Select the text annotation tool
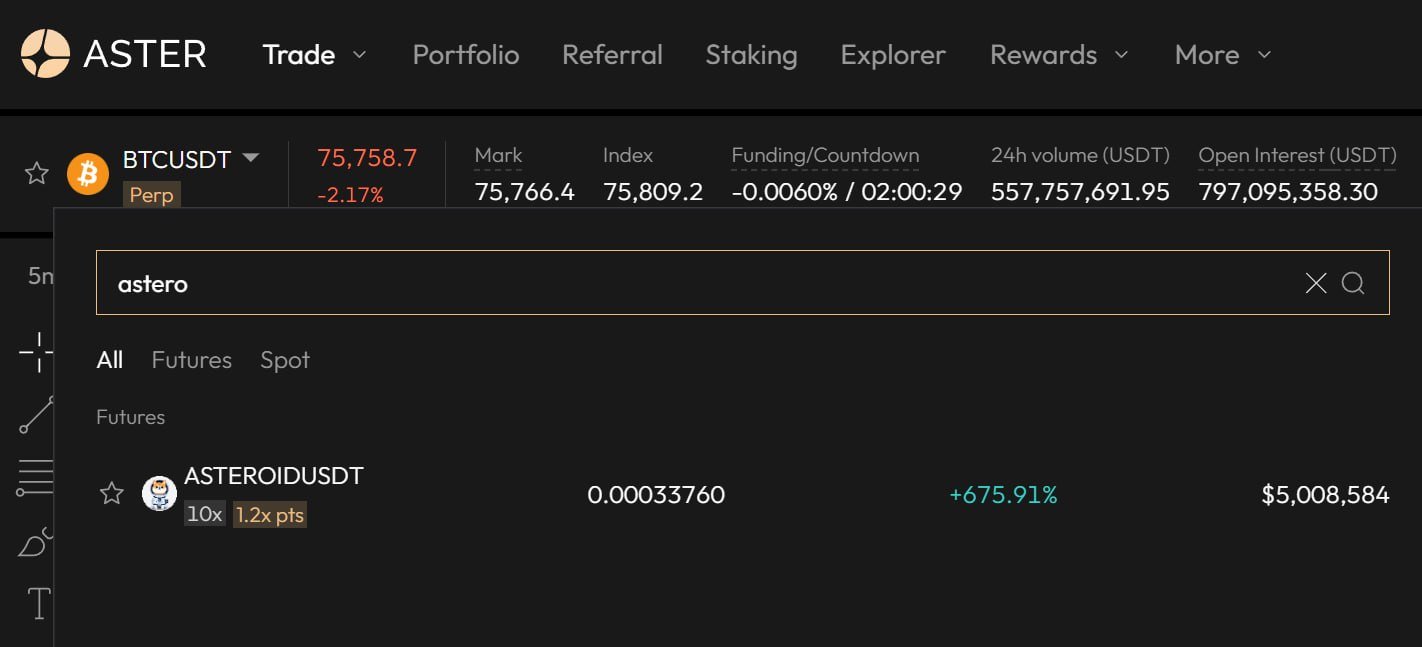This screenshot has width=1422, height=647. click(38, 603)
